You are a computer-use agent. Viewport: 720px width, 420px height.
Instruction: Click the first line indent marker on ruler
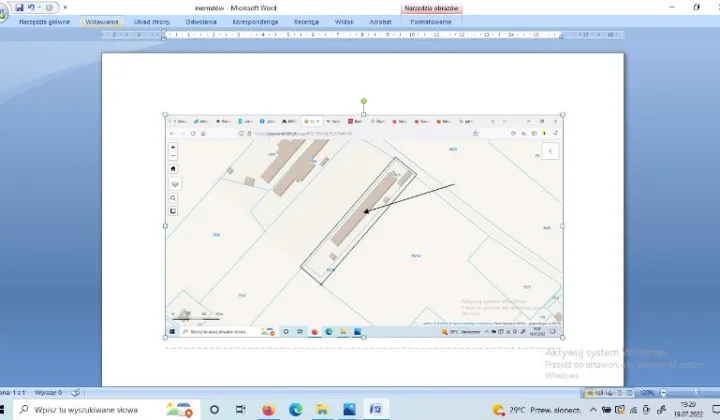point(163,32)
